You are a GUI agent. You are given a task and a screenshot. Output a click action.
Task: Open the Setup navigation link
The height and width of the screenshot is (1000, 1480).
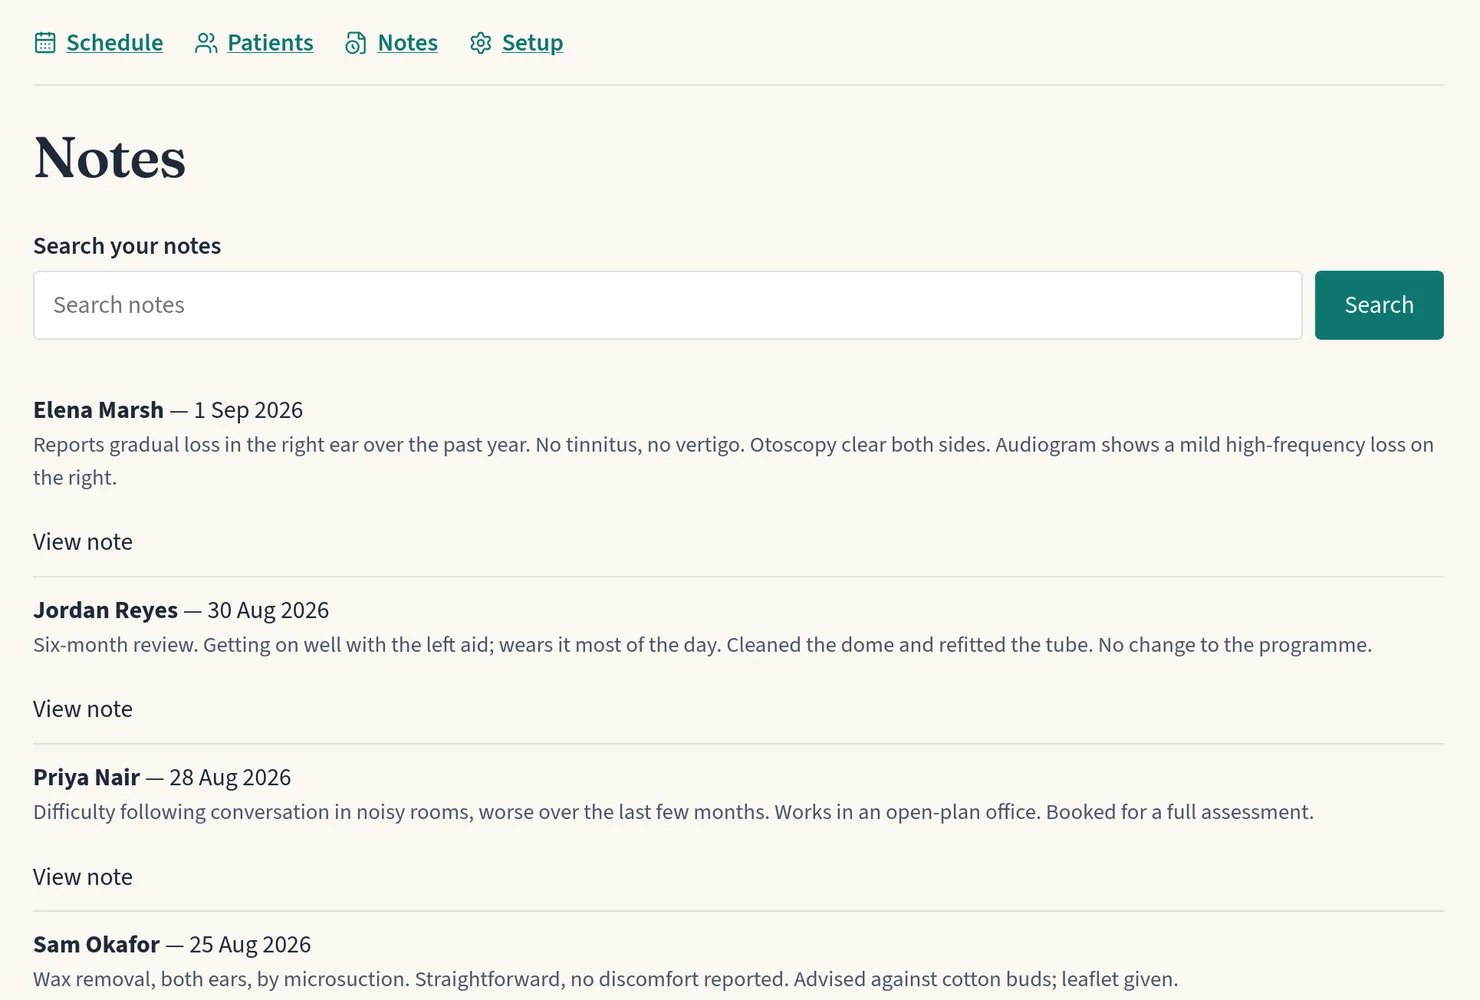click(532, 43)
